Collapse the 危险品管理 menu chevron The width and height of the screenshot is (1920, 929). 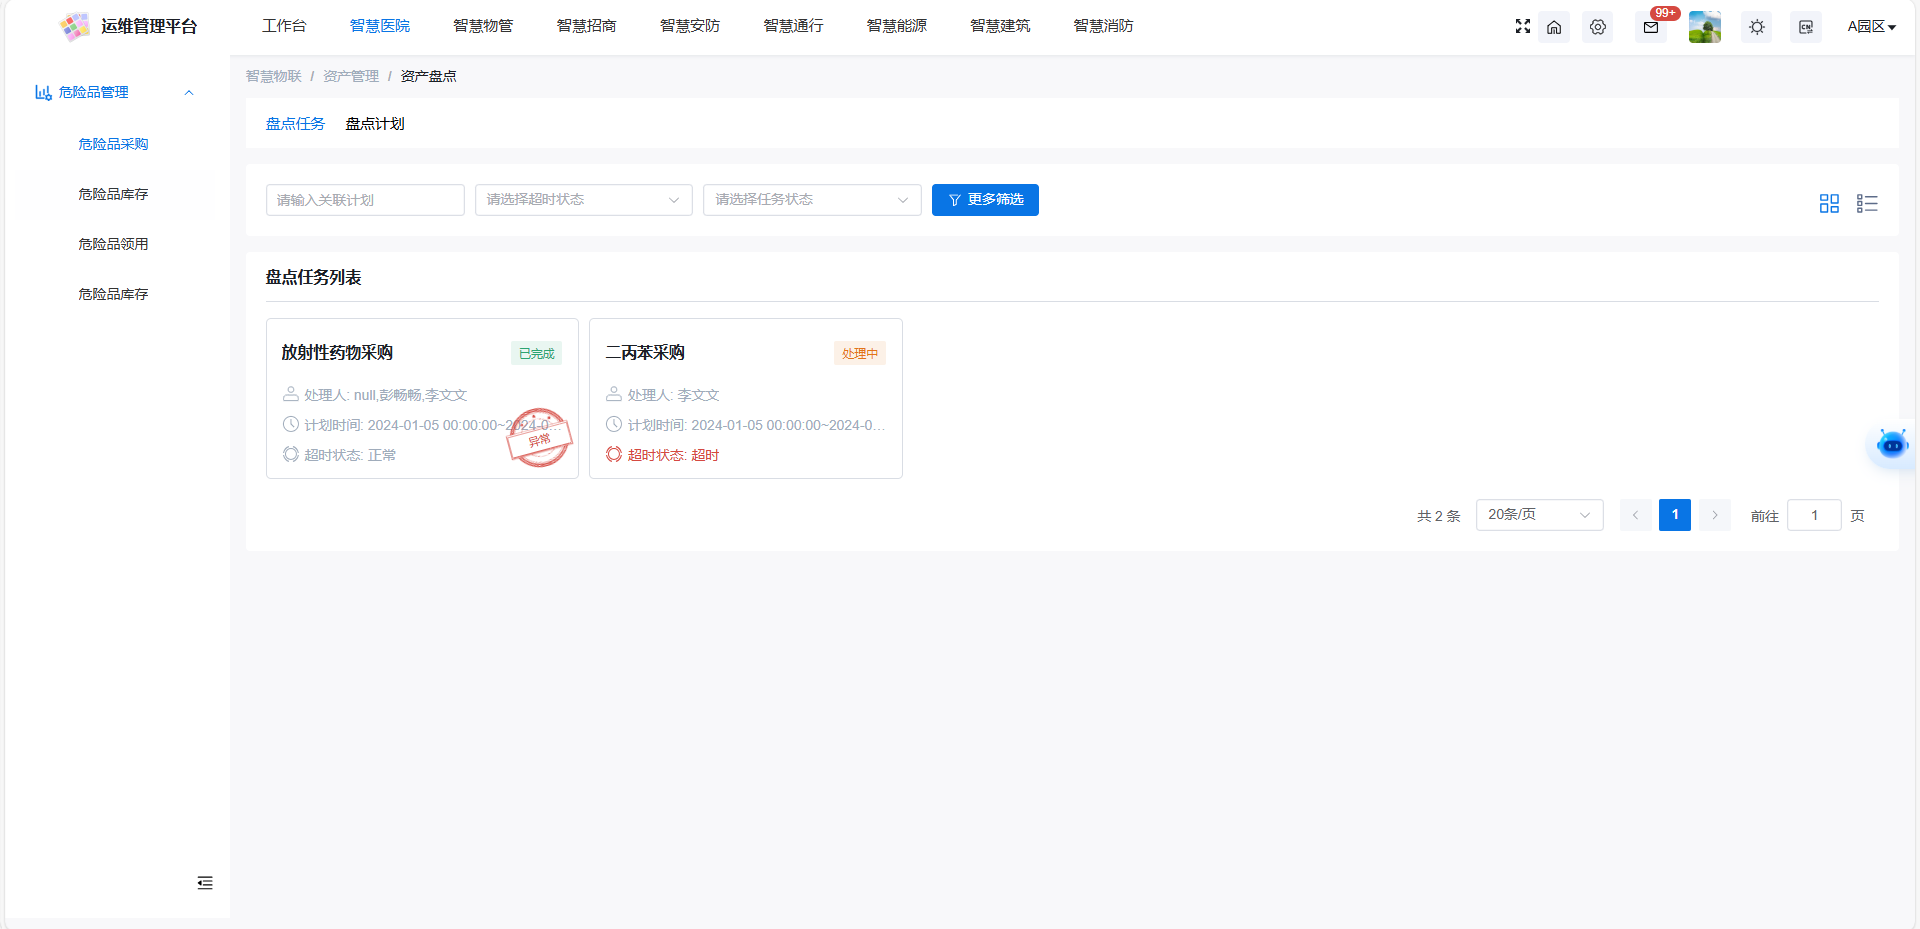click(x=189, y=93)
